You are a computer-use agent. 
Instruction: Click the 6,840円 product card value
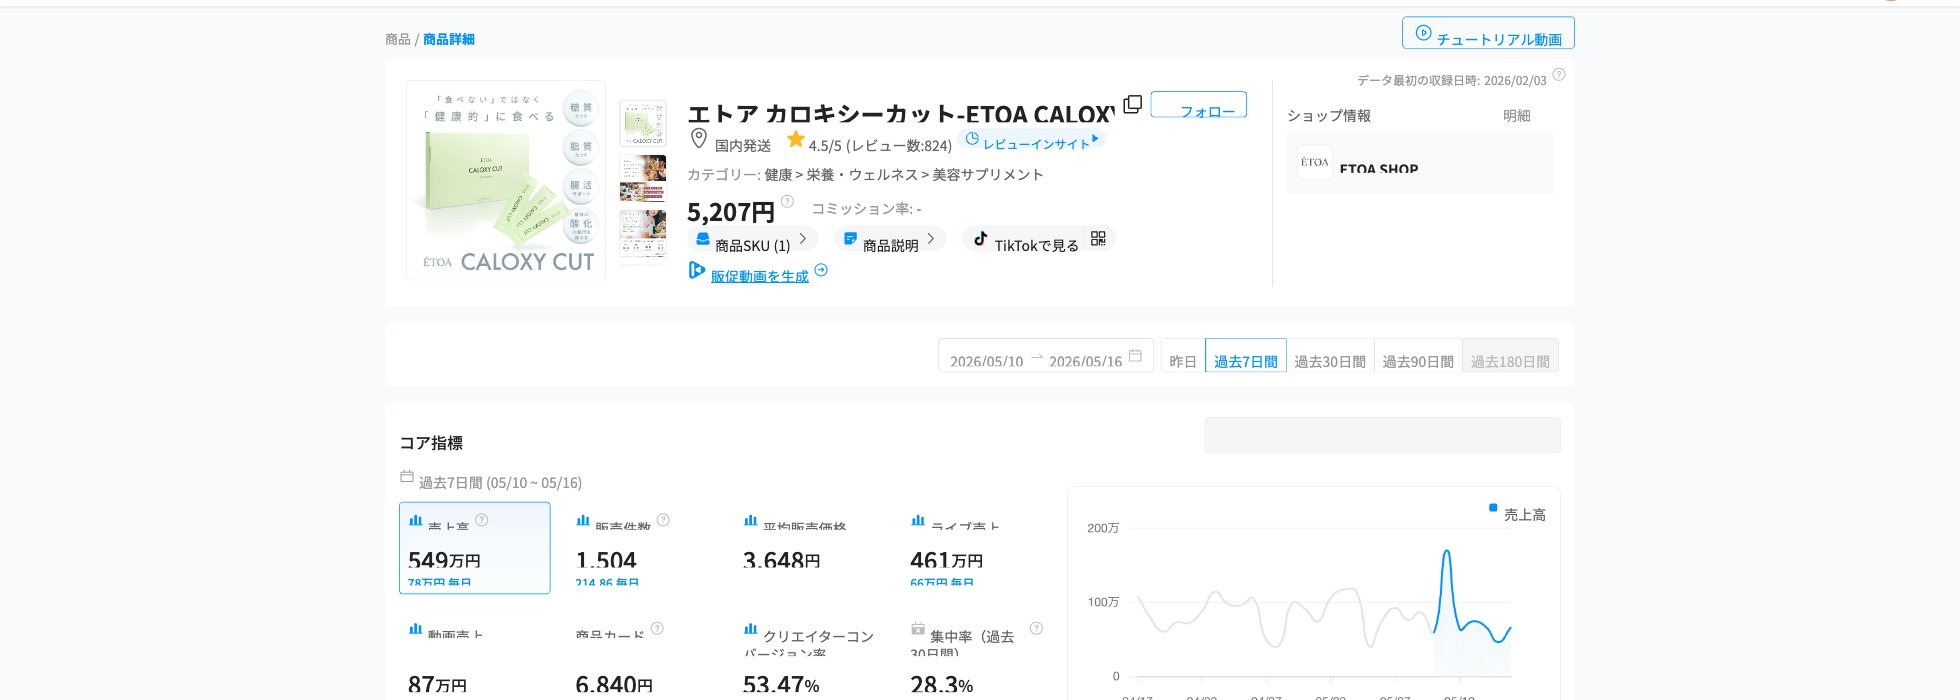click(x=614, y=685)
